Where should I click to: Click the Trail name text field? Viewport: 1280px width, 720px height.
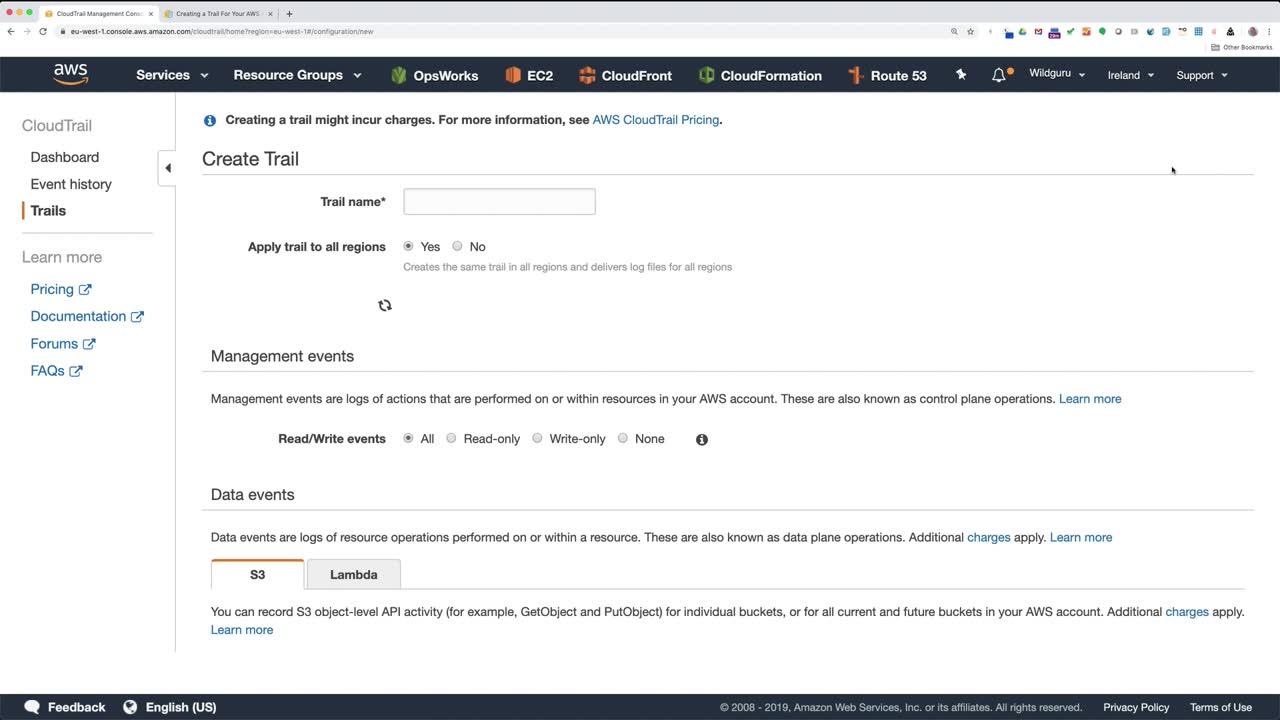[499, 201]
